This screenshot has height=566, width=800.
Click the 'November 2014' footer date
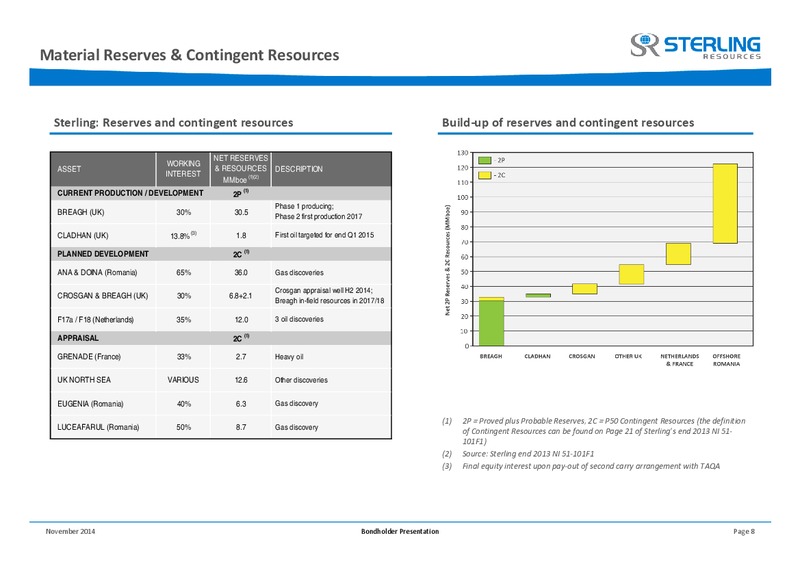click(70, 531)
